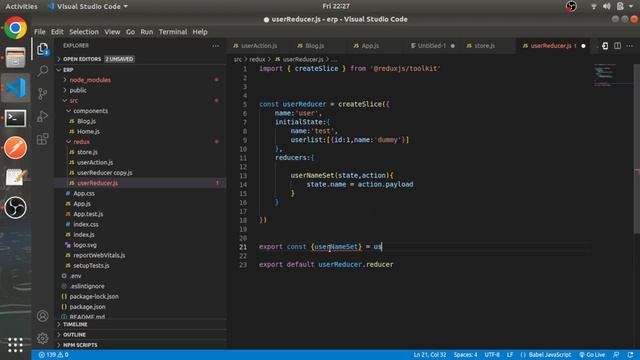Open Visual Studio Code app menu in top bar

tap(88, 7)
